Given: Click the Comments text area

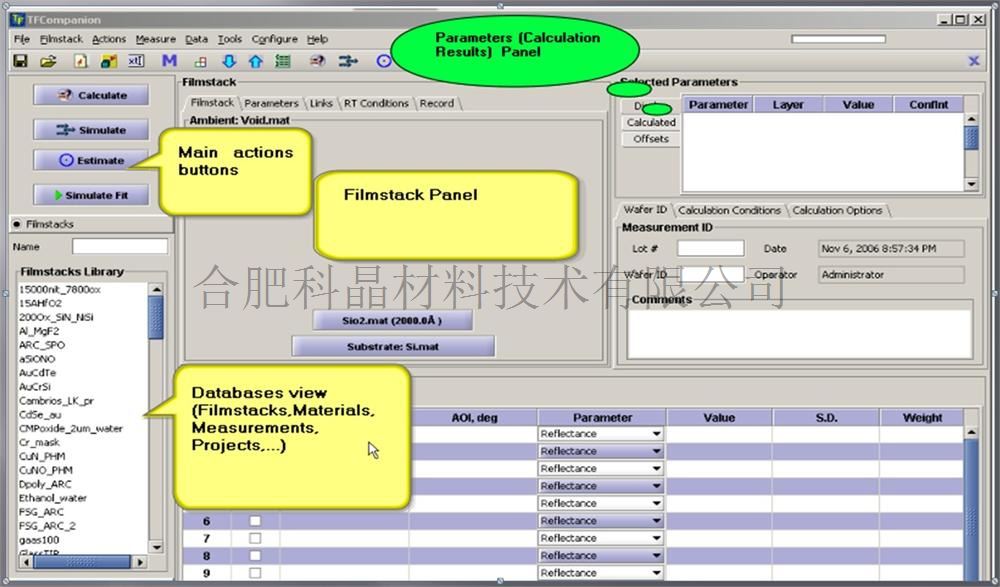Looking at the screenshot, I should point(799,334).
